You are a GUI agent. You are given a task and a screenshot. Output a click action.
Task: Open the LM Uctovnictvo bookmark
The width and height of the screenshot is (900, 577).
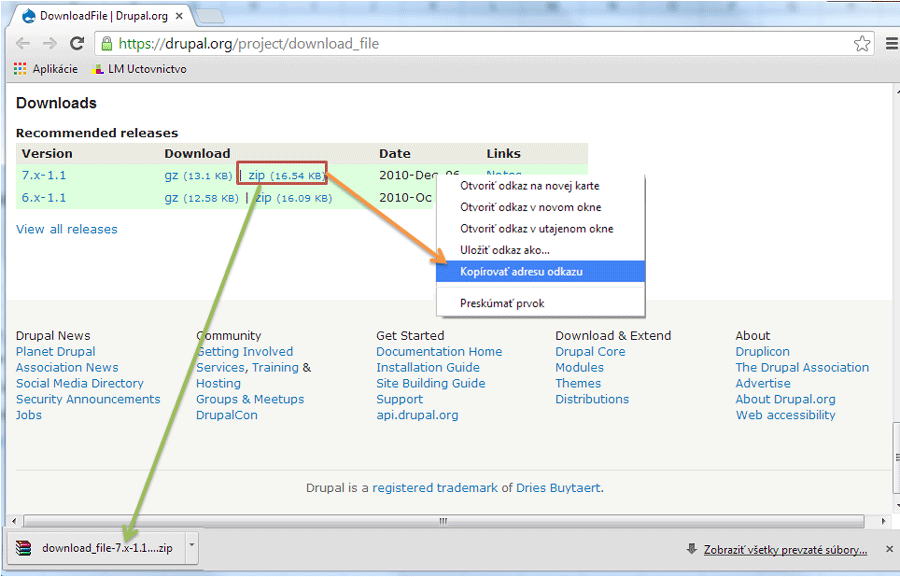(139, 69)
